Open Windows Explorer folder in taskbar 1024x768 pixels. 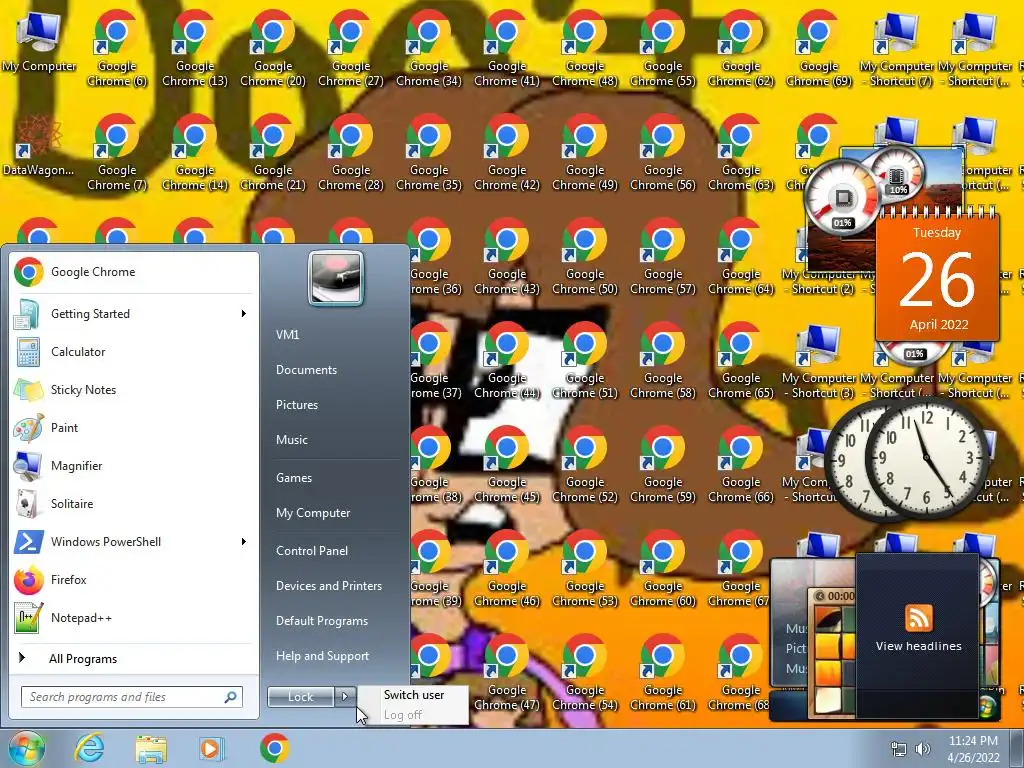151,748
